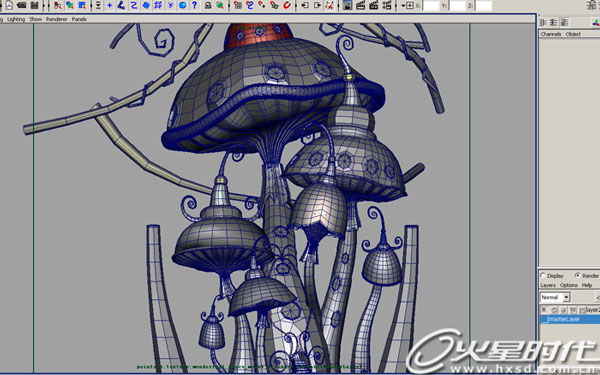The height and width of the screenshot is (375, 600).
Task: Select the masterLayer row
Action: pyautogui.click(x=570, y=319)
